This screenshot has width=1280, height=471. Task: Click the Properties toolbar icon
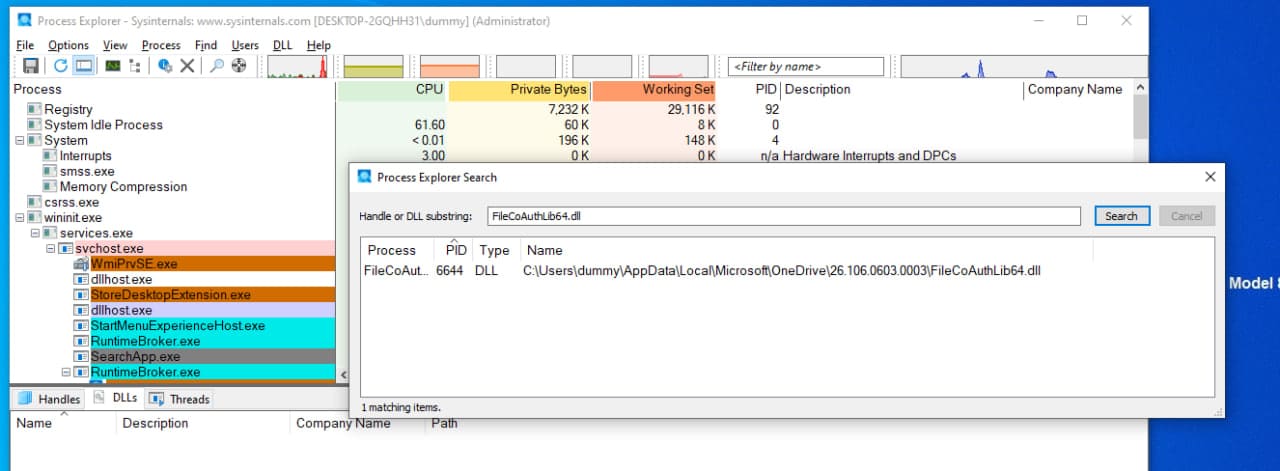click(x=165, y=66)
